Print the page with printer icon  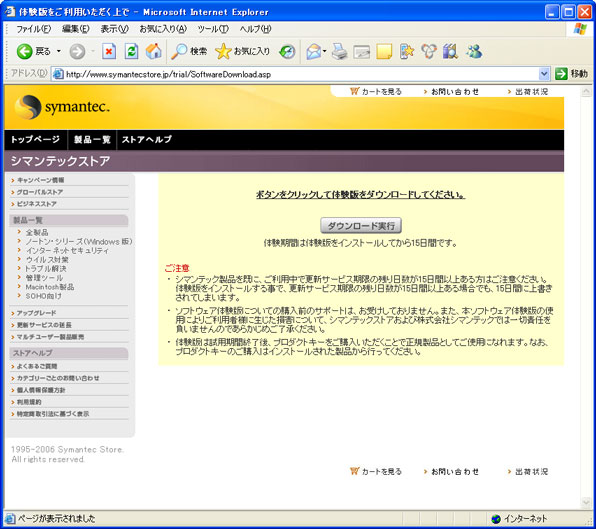[339, 51]
